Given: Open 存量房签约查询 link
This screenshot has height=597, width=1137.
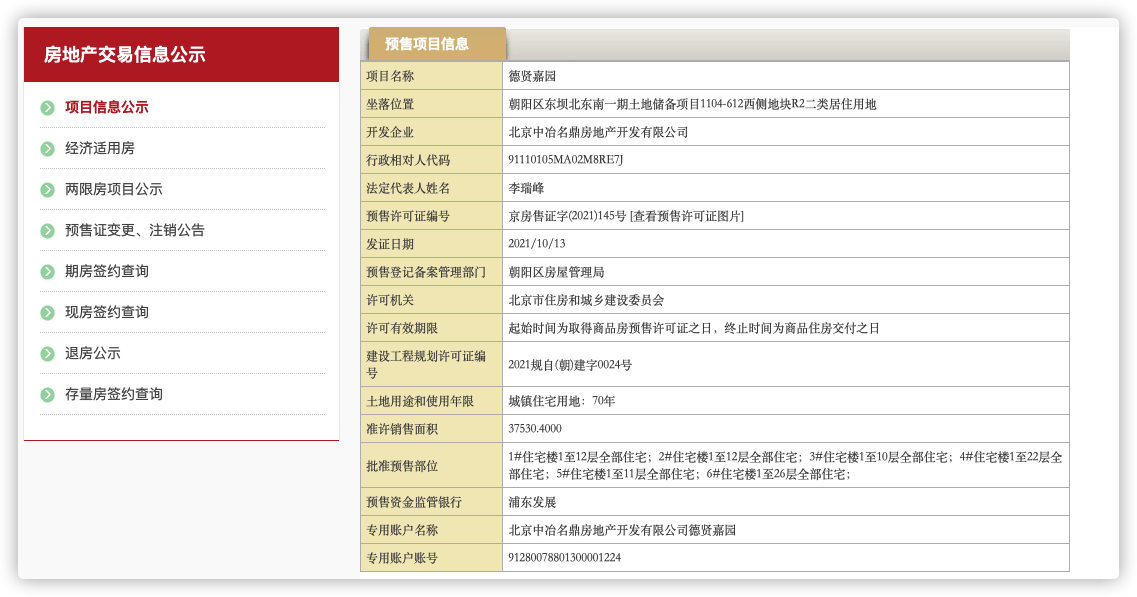Looking at the screenshot, I should pyautogui.click(x=113, y=395).
